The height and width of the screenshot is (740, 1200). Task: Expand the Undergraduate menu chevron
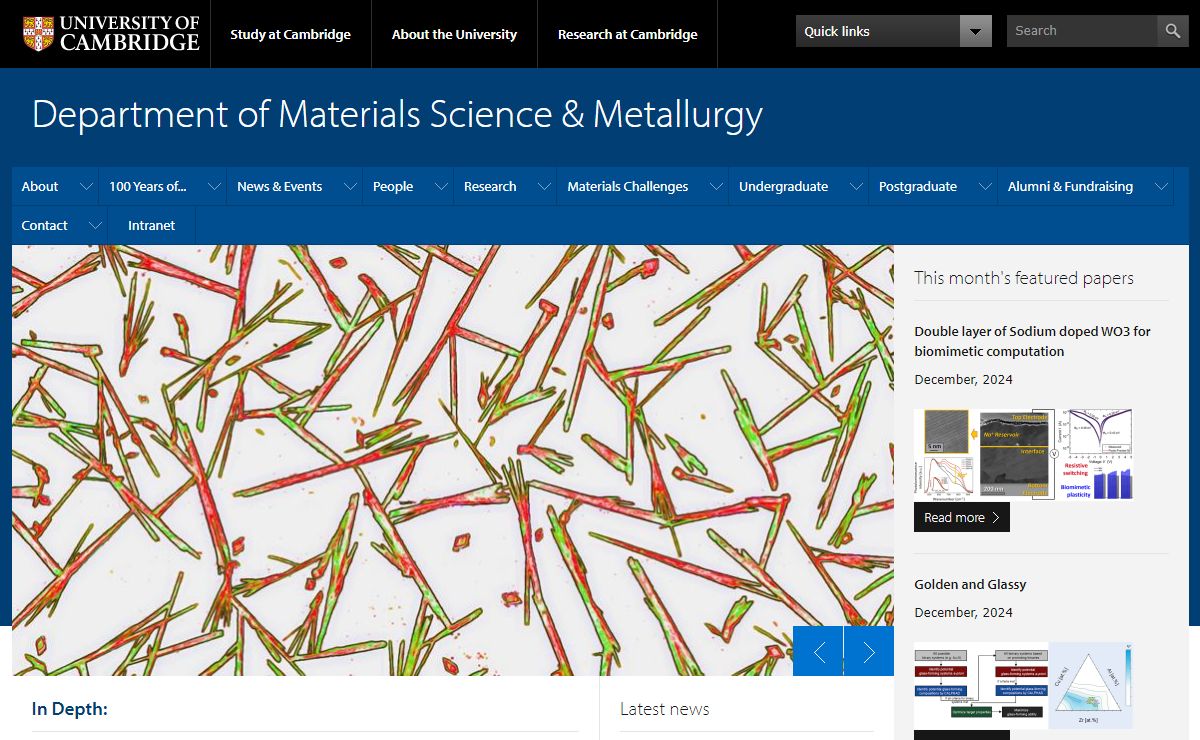coord(856,186)
